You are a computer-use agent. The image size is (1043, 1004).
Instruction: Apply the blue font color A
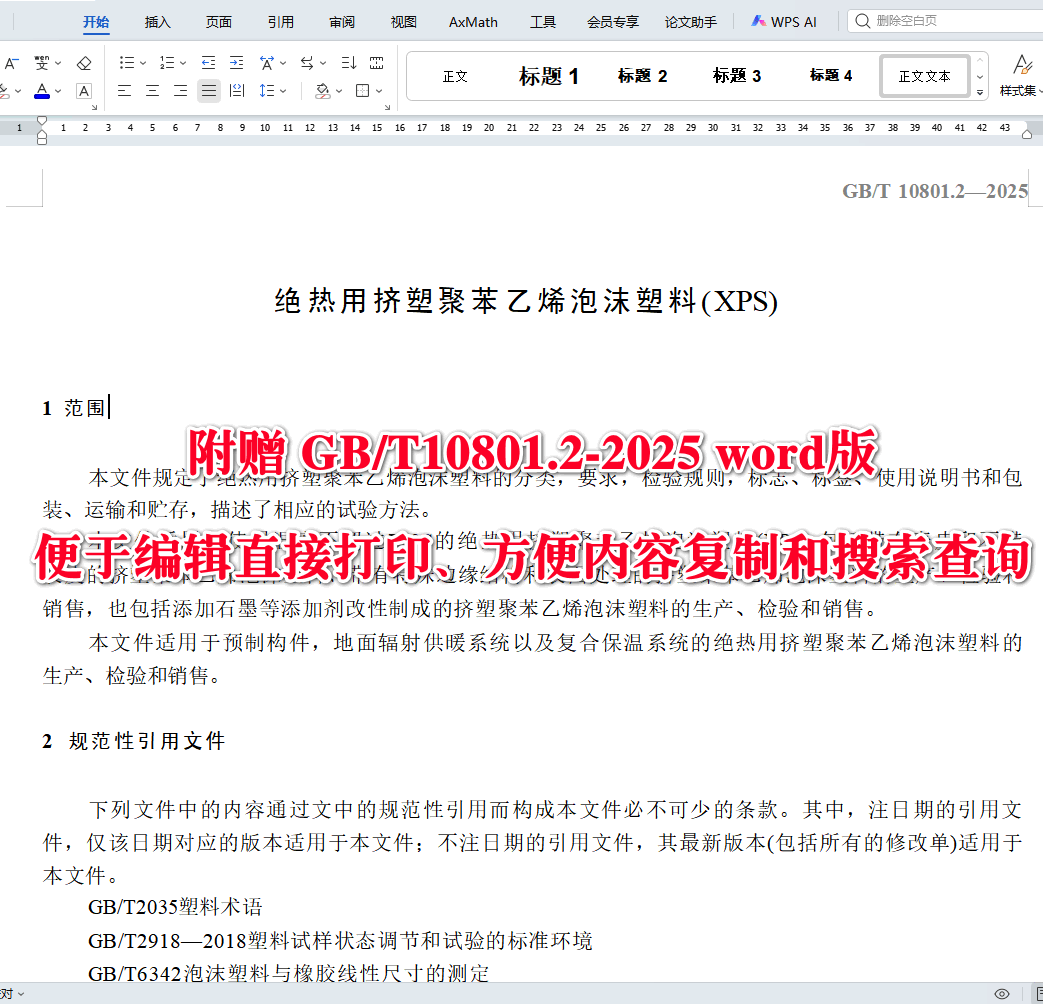coord(42,90)
